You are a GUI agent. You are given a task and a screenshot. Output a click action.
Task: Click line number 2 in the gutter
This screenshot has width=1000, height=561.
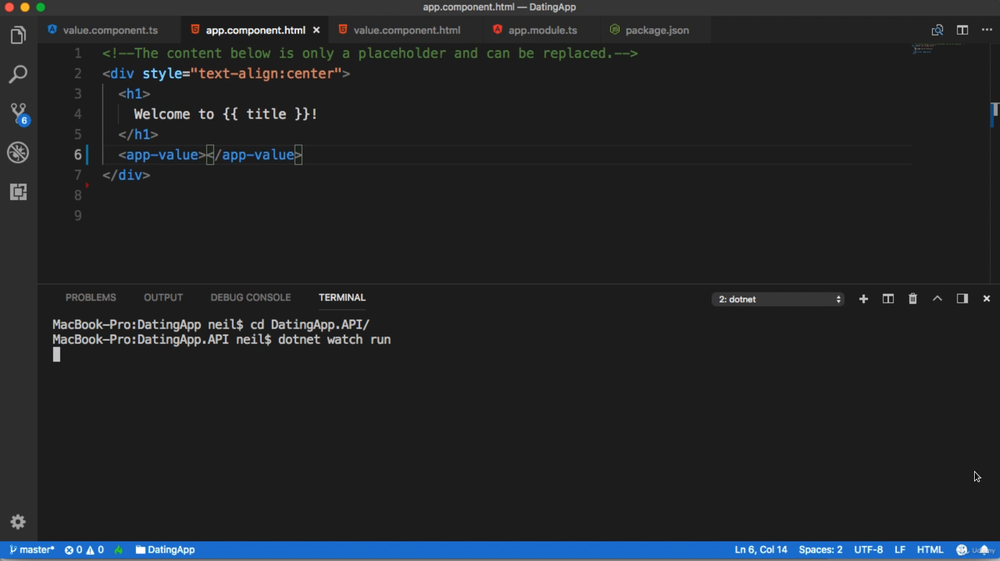[77, 73]
